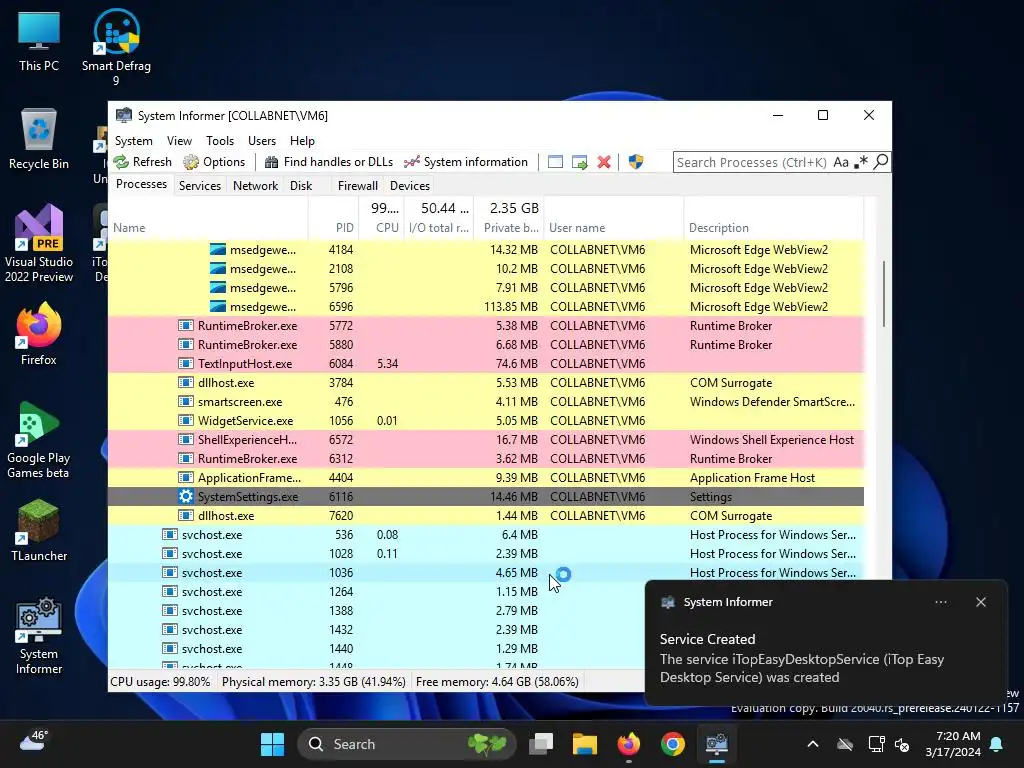The width and height of the screenshot is (1024, 768).
Task: Select dllhost.exe with PID 7620
Action: pos(486,516)
